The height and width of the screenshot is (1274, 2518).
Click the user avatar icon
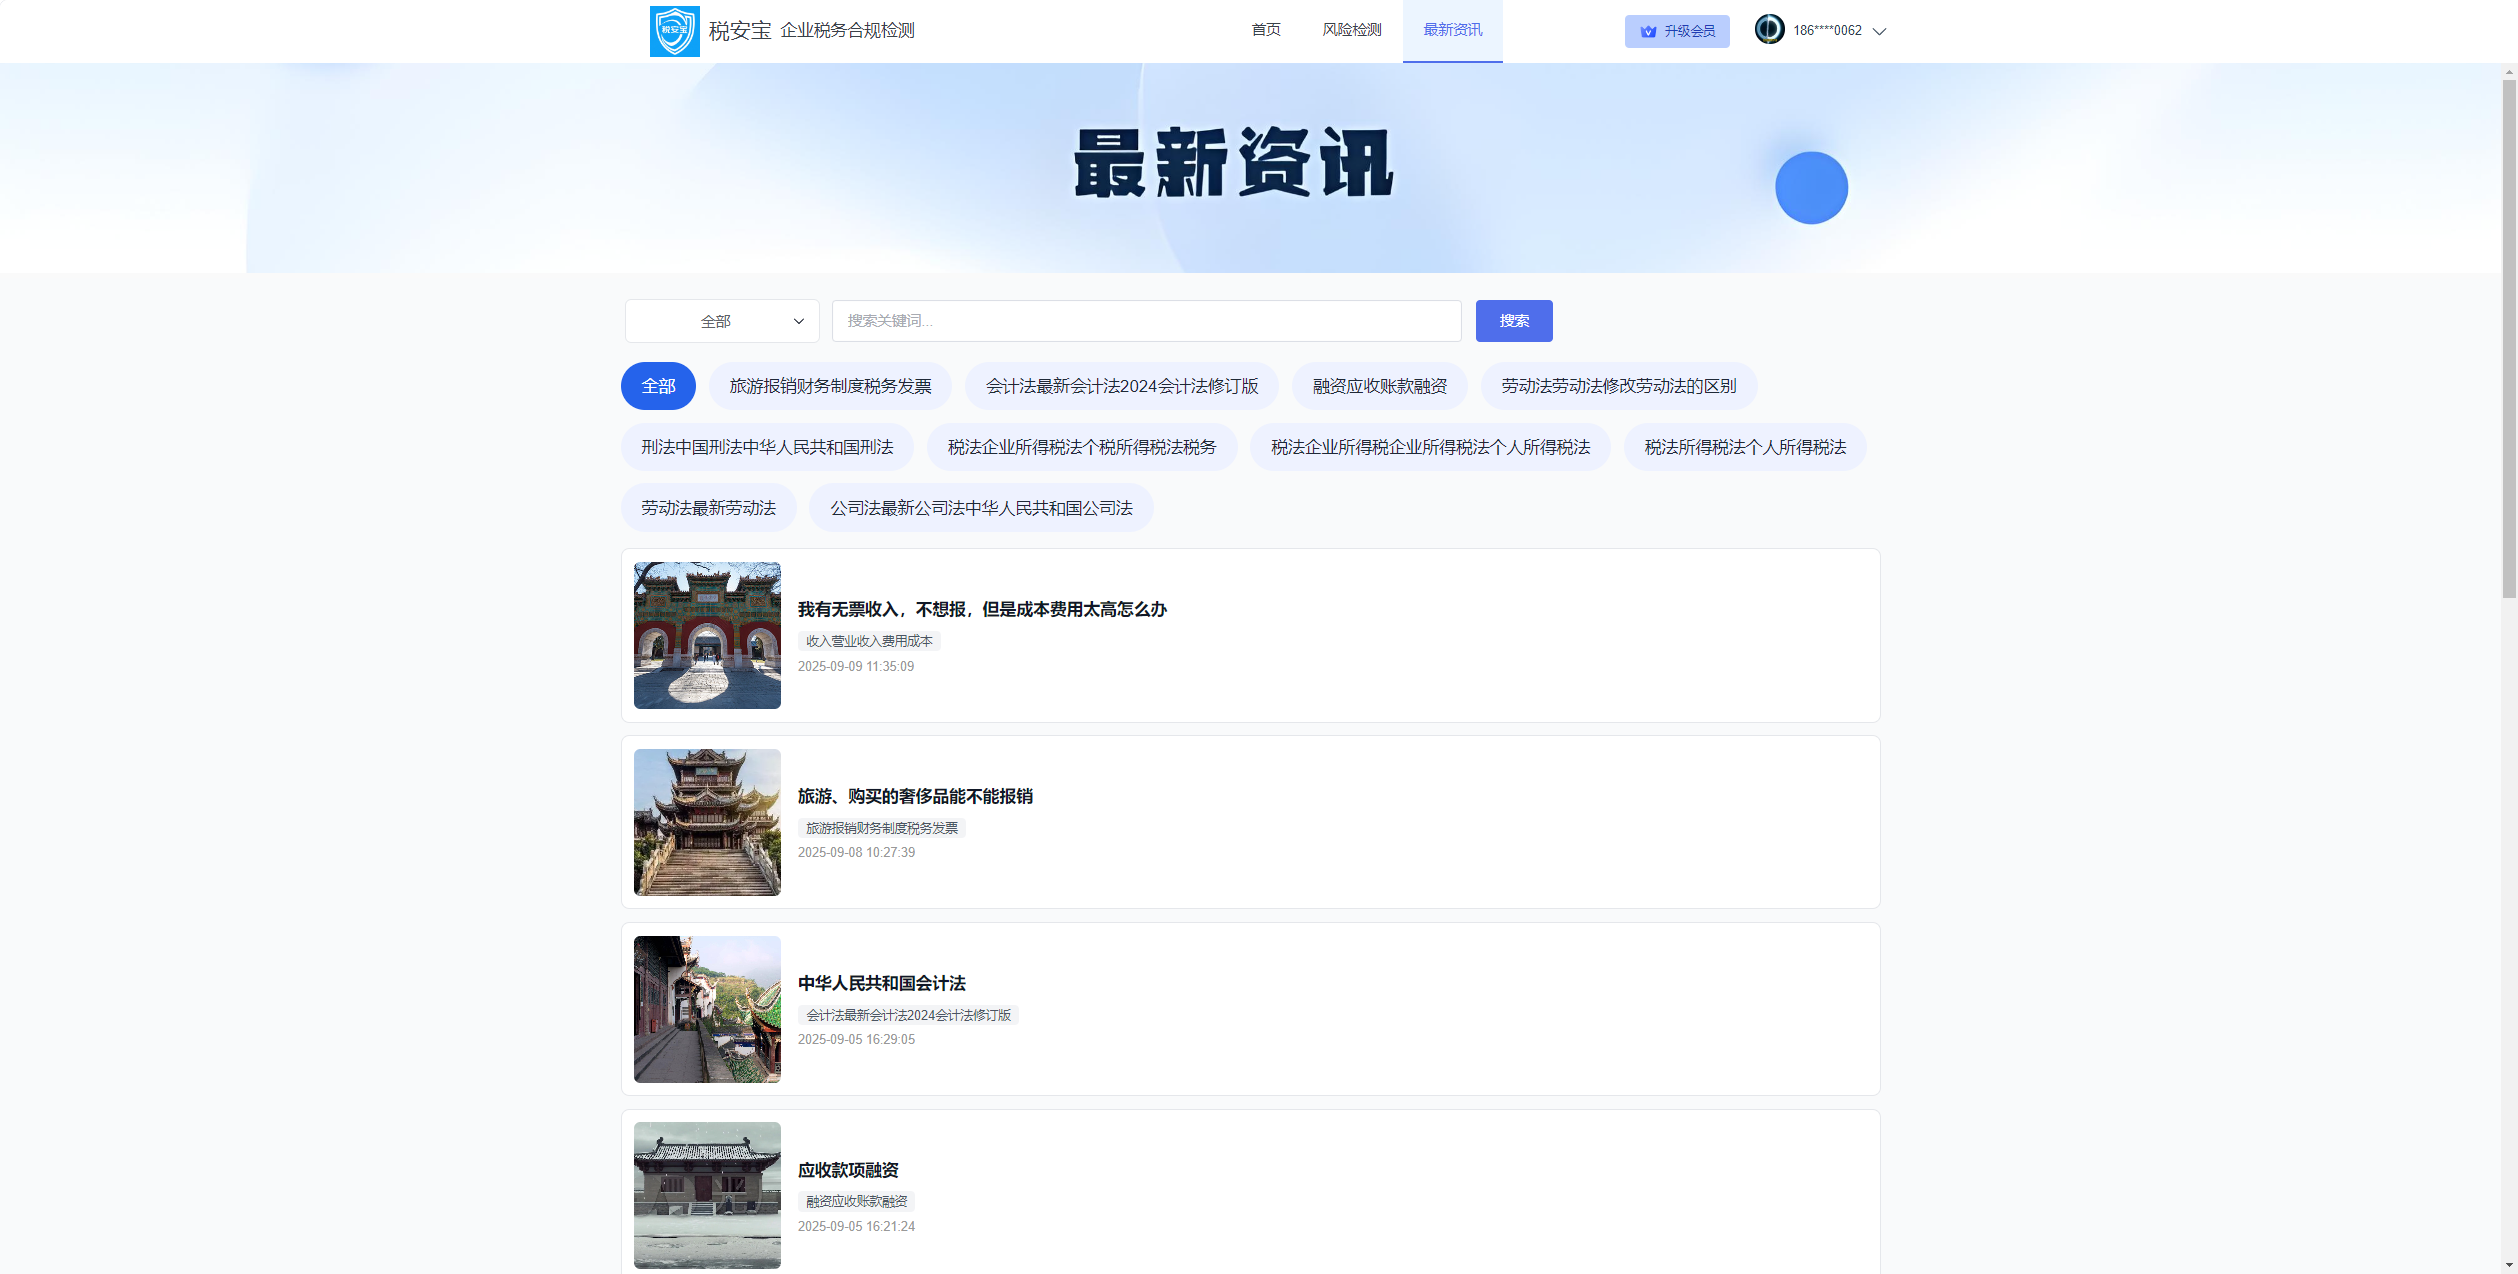tap(1769, 29)
